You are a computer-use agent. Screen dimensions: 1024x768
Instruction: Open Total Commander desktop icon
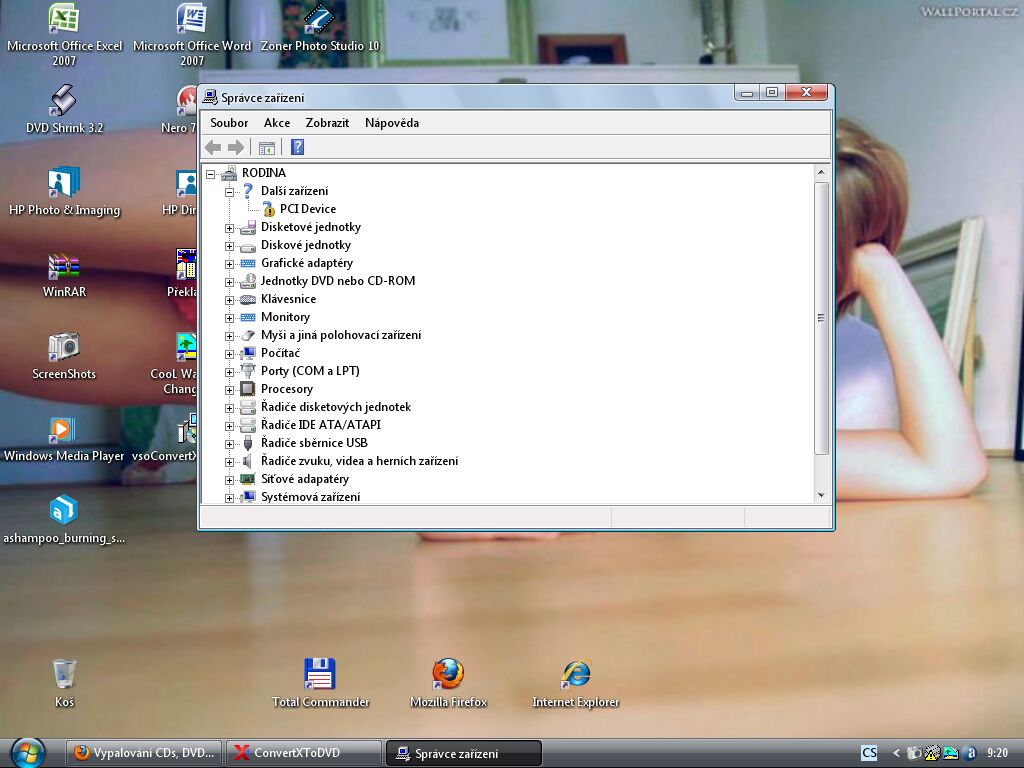click(x=319, y=674)
